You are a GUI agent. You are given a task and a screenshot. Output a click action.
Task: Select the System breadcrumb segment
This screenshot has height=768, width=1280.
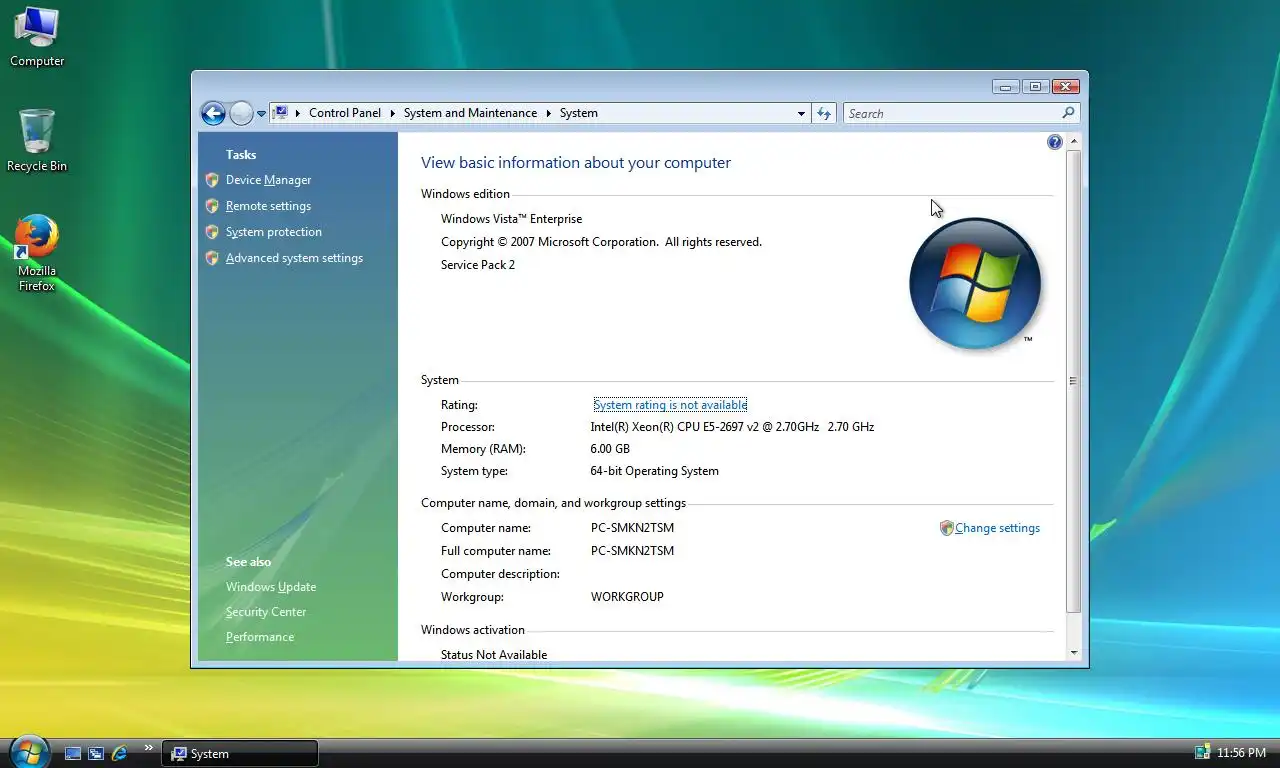pyautogui.click(x=578, y=113)
